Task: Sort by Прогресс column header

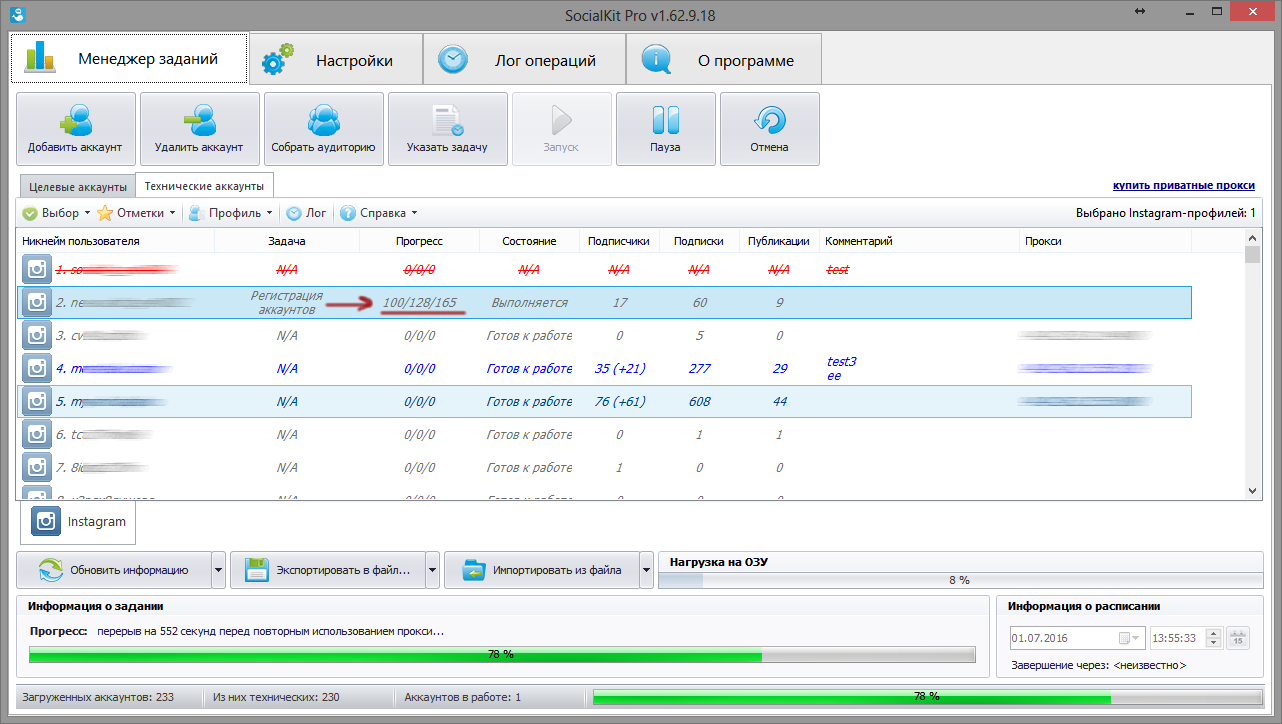Action: coord(419,241)
